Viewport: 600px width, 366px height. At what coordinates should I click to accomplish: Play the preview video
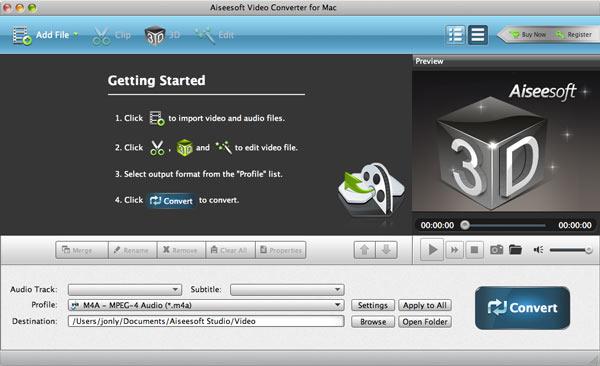pos(432,250)
